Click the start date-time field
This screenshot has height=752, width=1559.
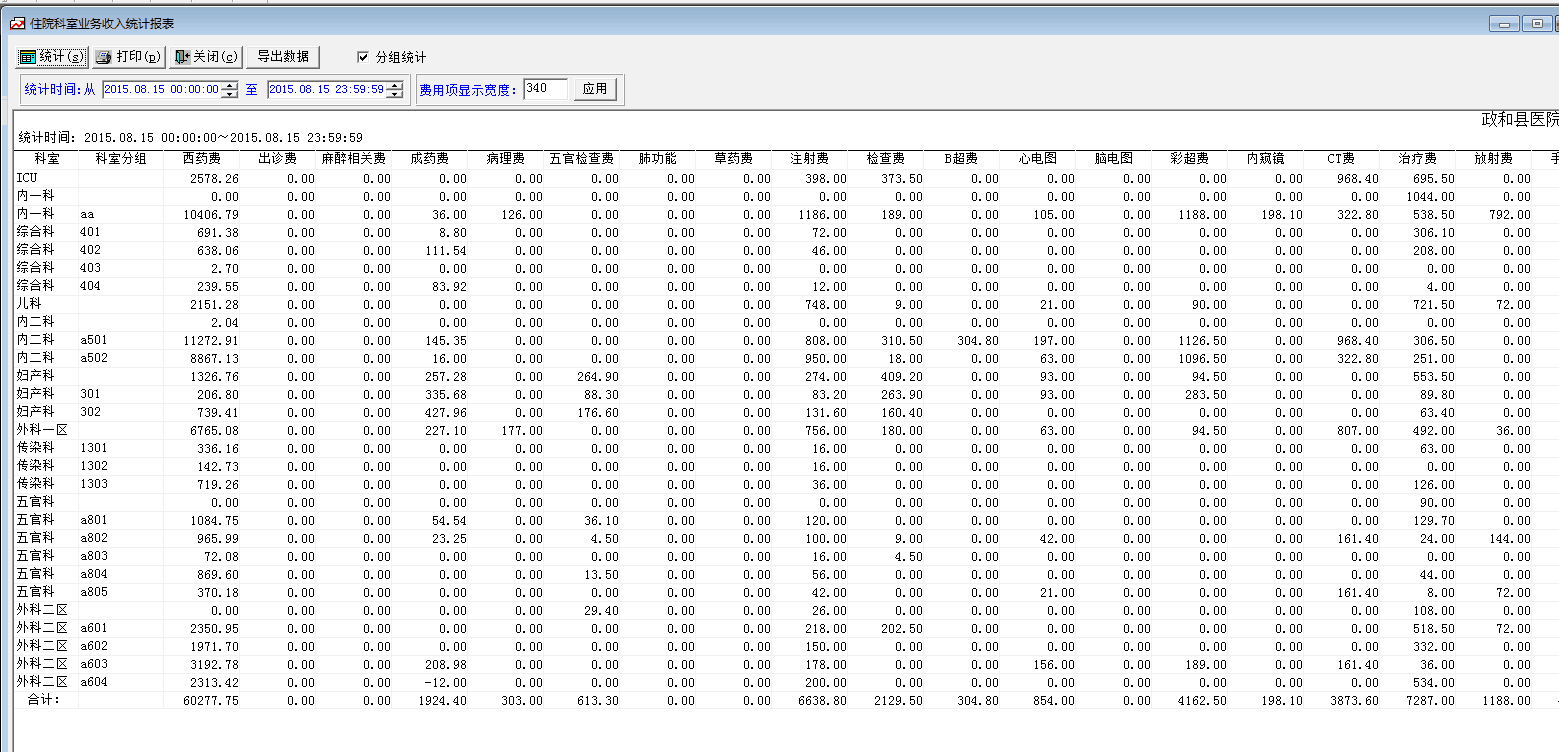(161, 89)
